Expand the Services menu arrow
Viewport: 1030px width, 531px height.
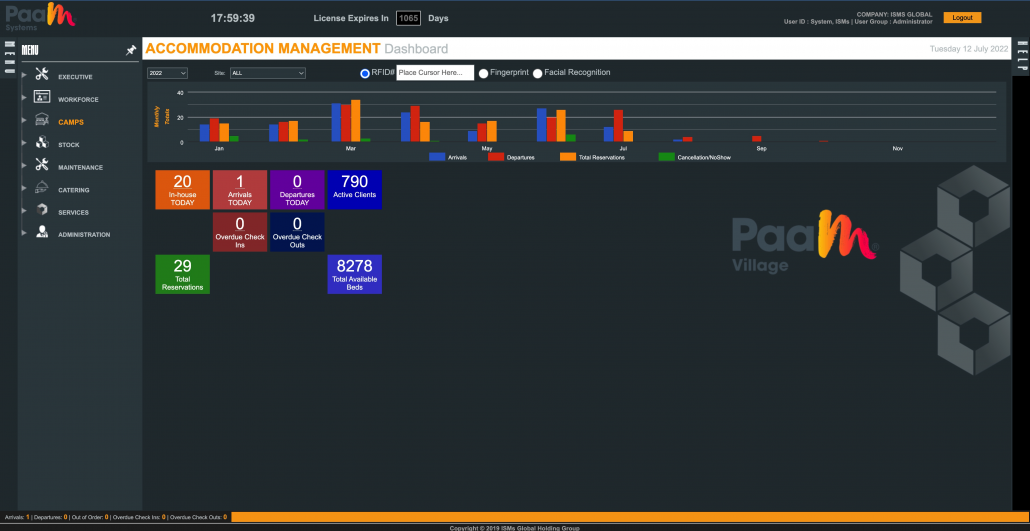[x=24, y=210]
